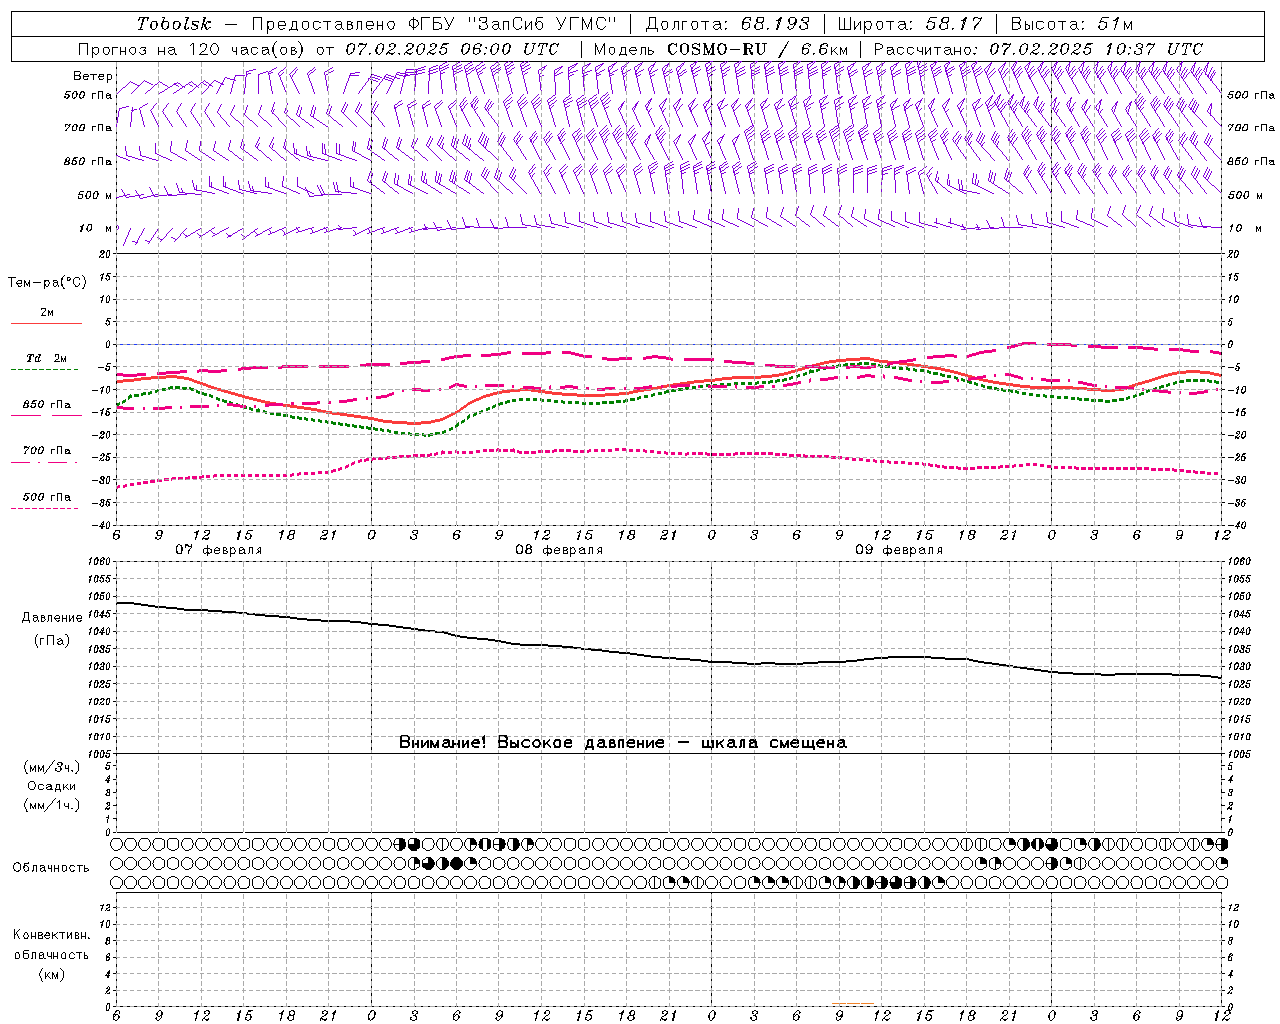Image resolution: width=1280 pixels, height=1024 pixels.
Task: Click the green dashed line sample under "Td 2м"
Action: [46, 370]
